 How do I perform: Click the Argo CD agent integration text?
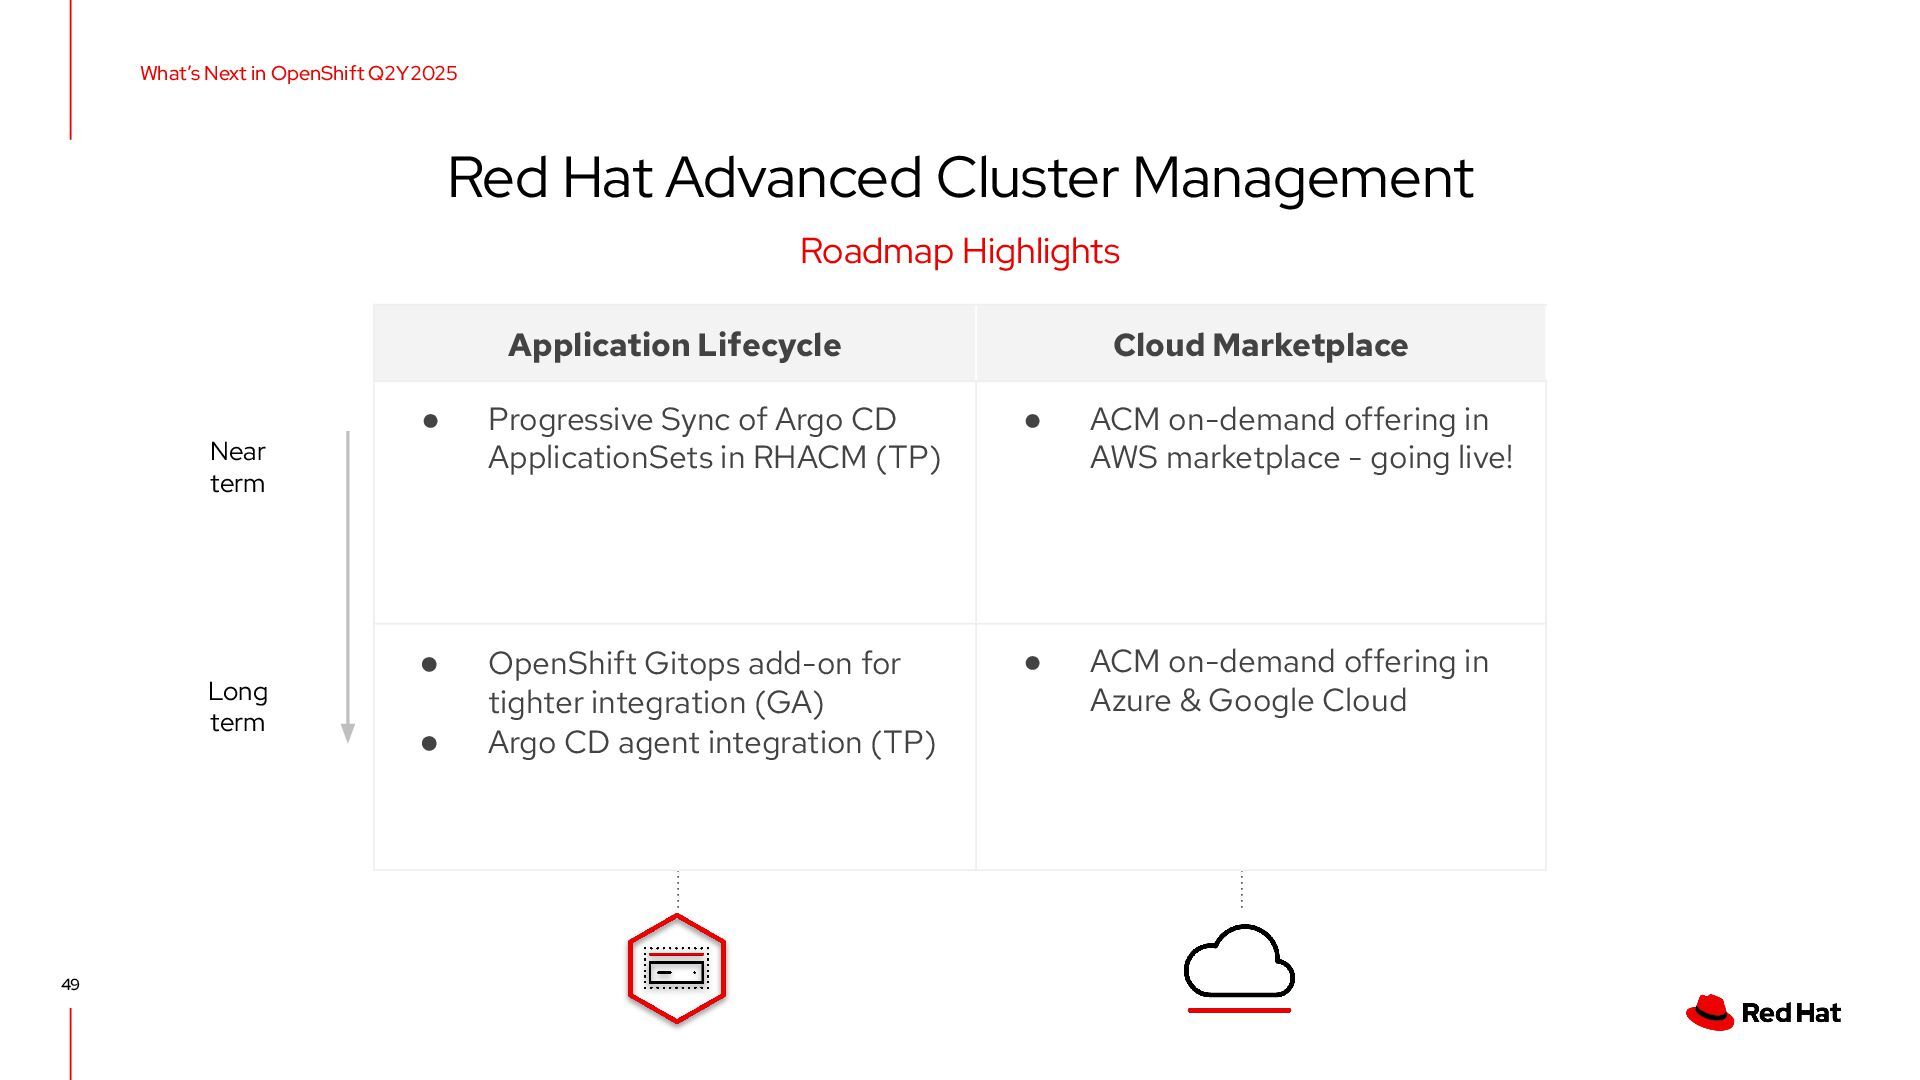pyautogui.click(x=711, y=743)
